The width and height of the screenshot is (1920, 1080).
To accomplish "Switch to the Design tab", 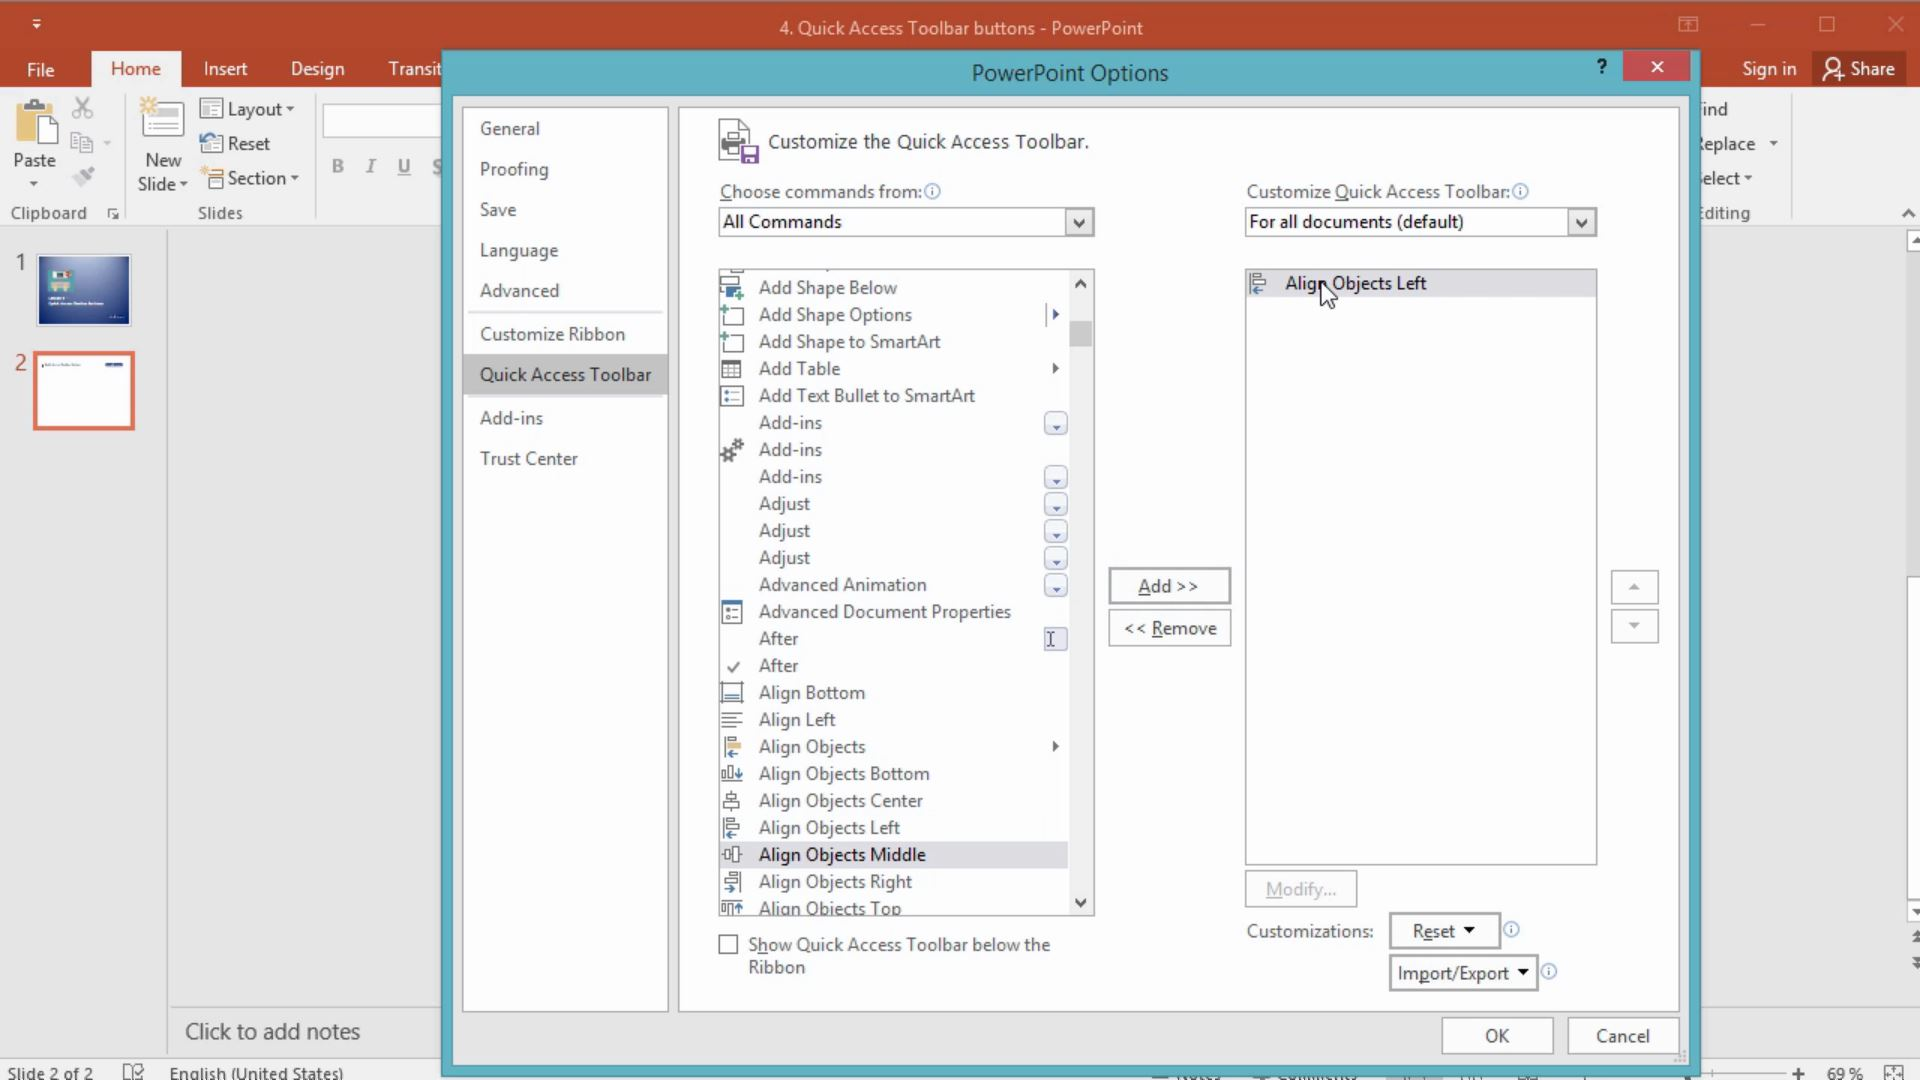I will pyautogui.click(x=317, y=68).
